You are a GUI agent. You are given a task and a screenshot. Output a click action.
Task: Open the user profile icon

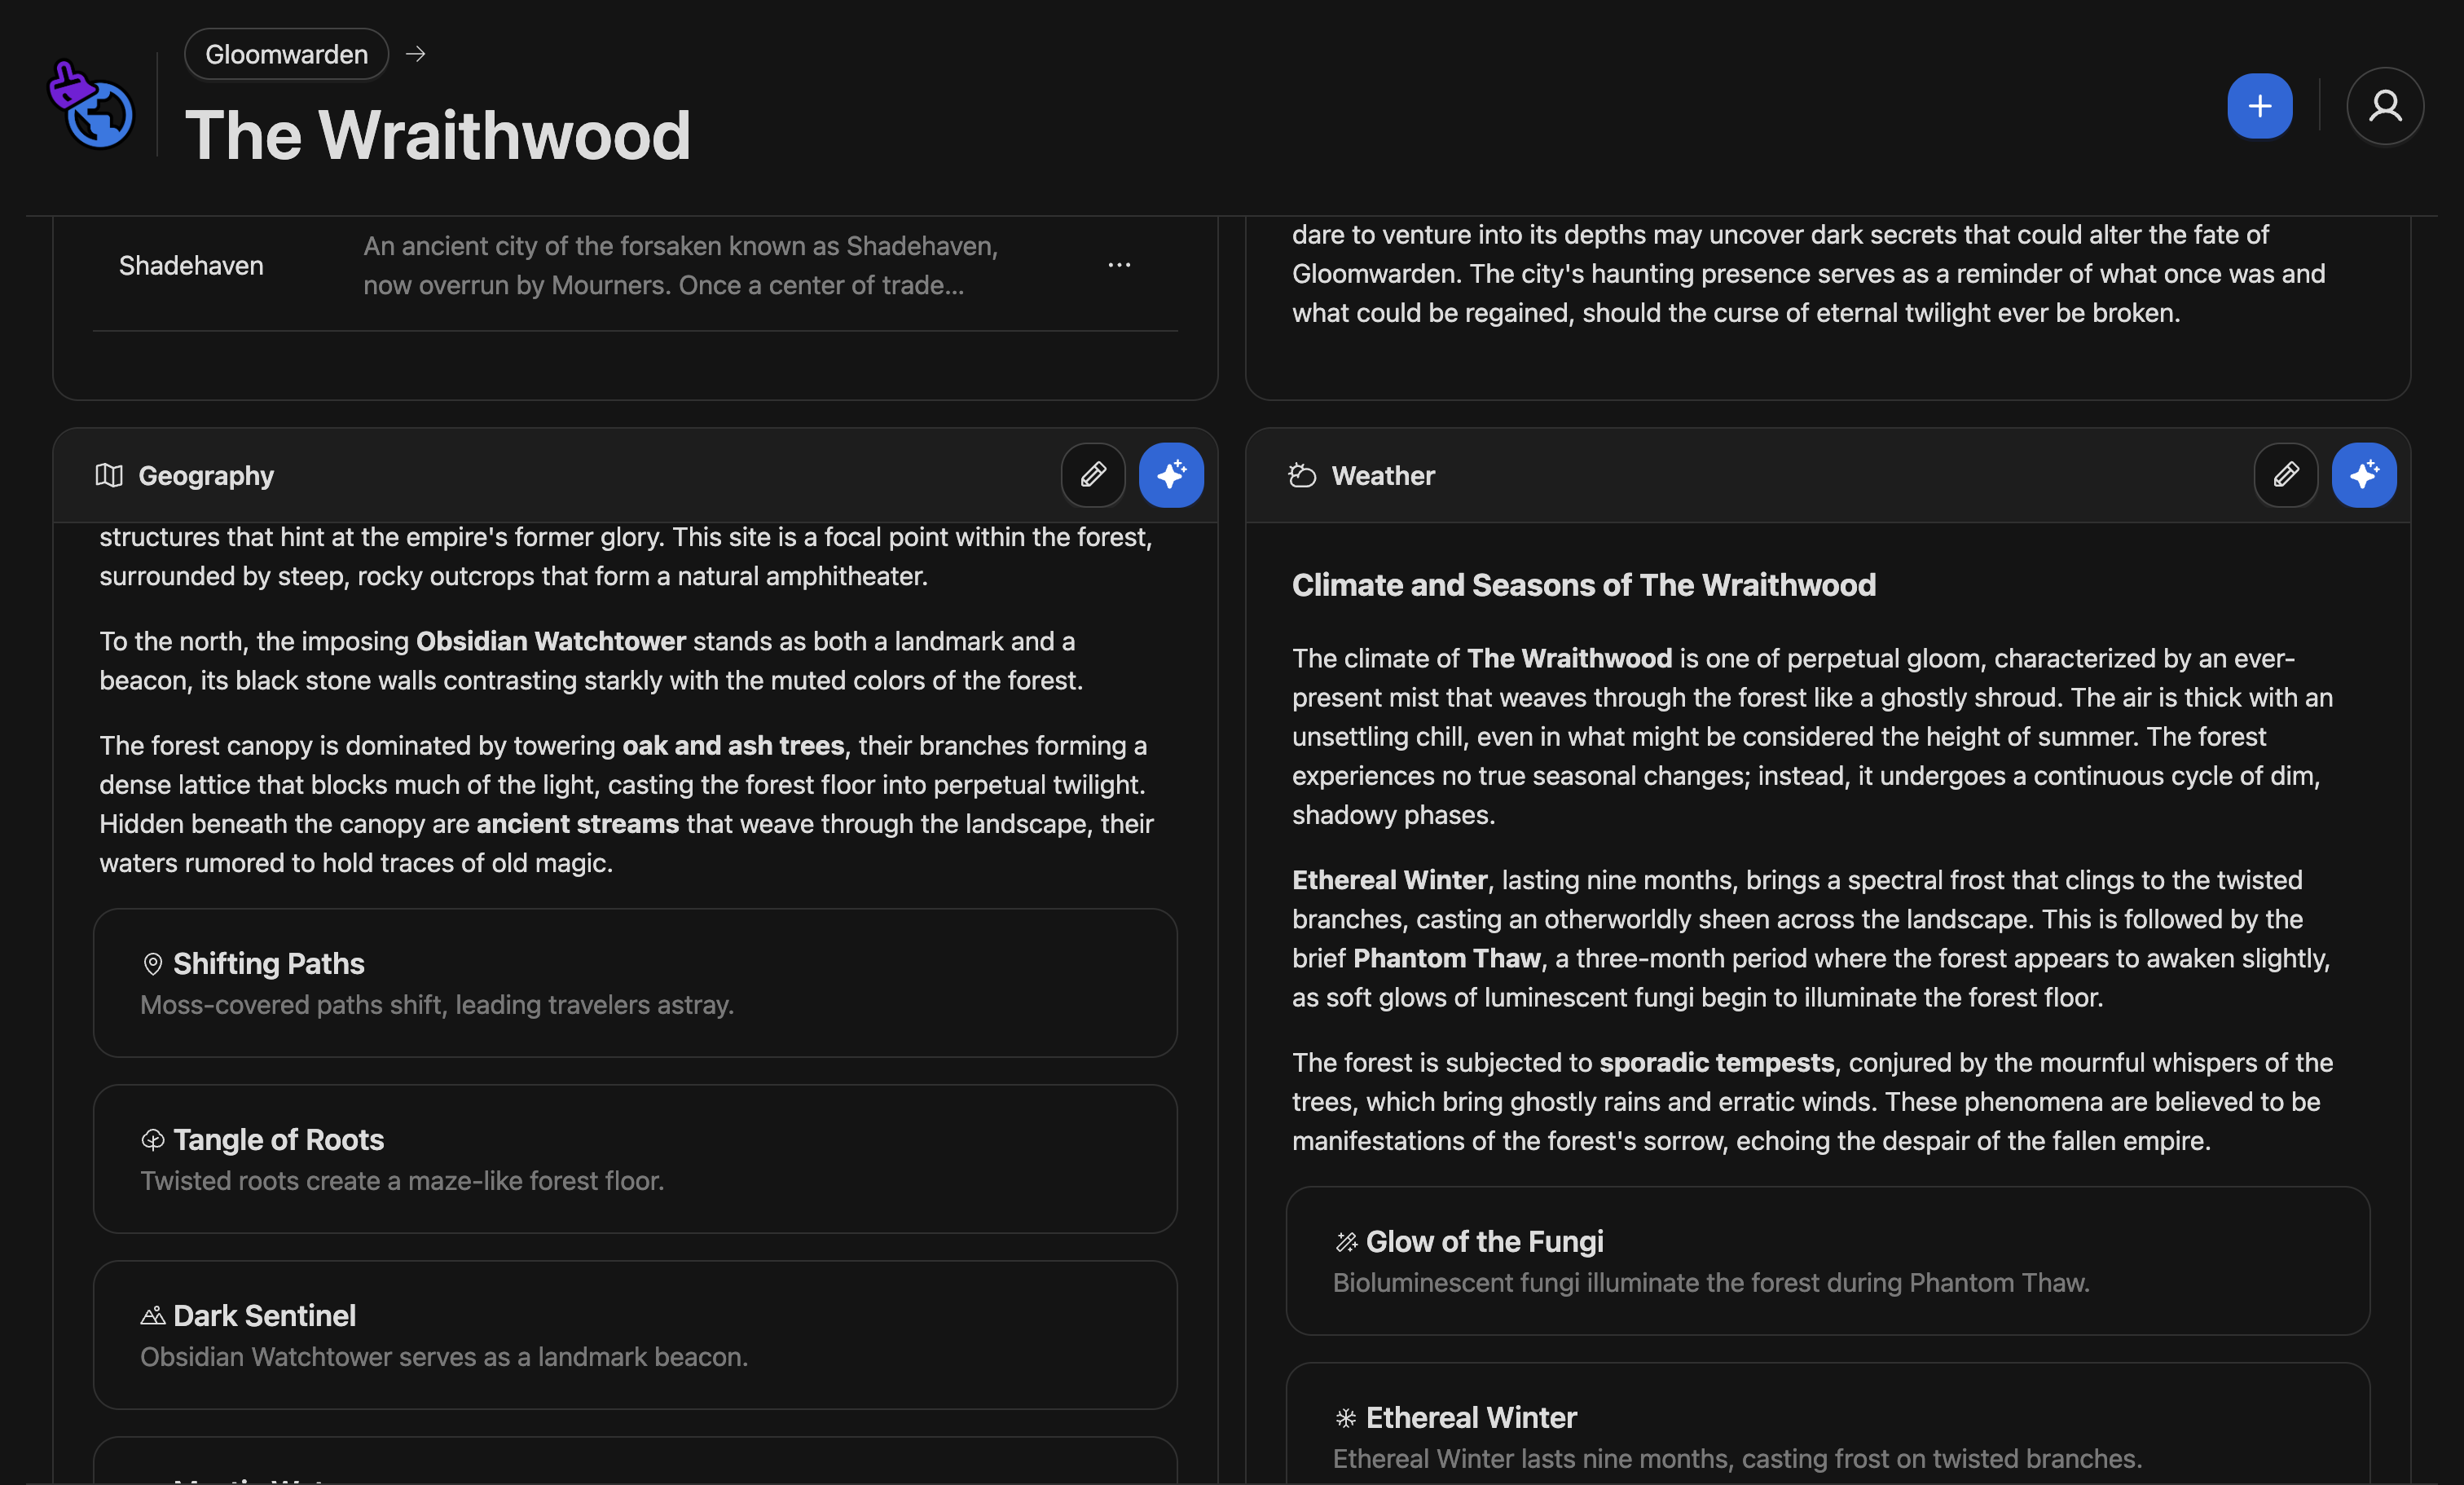pyautogui.click(x=2384, y=106)
